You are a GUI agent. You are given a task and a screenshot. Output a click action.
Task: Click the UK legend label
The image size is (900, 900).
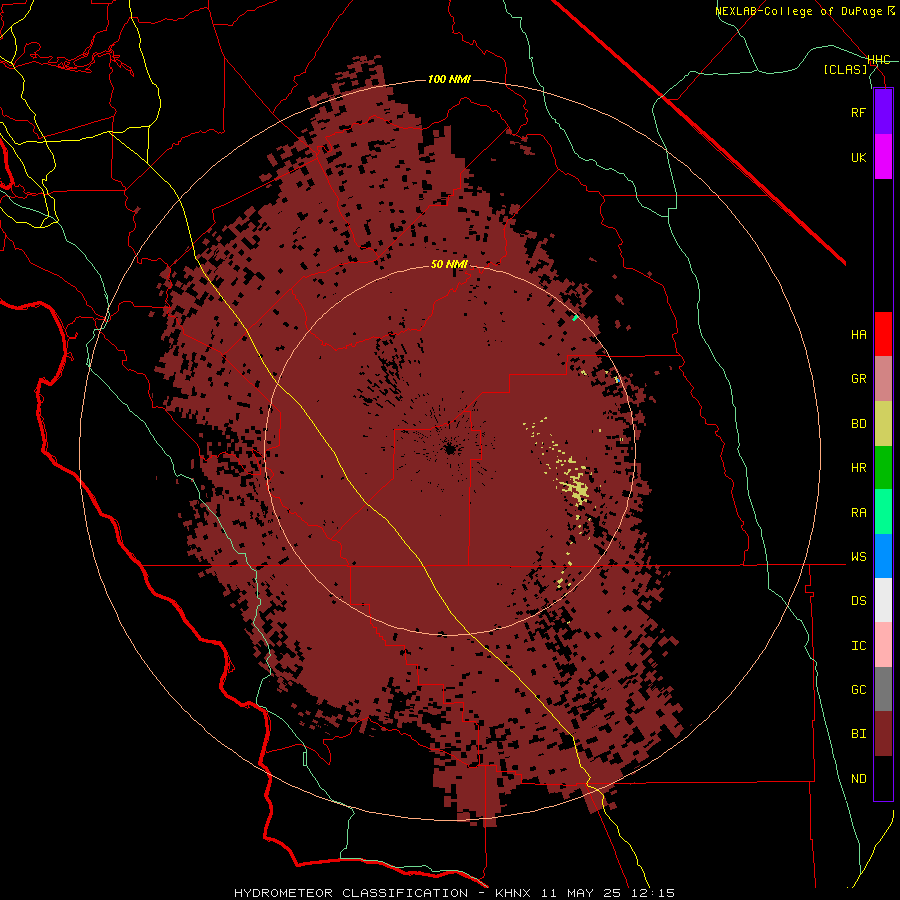[858, 157]
